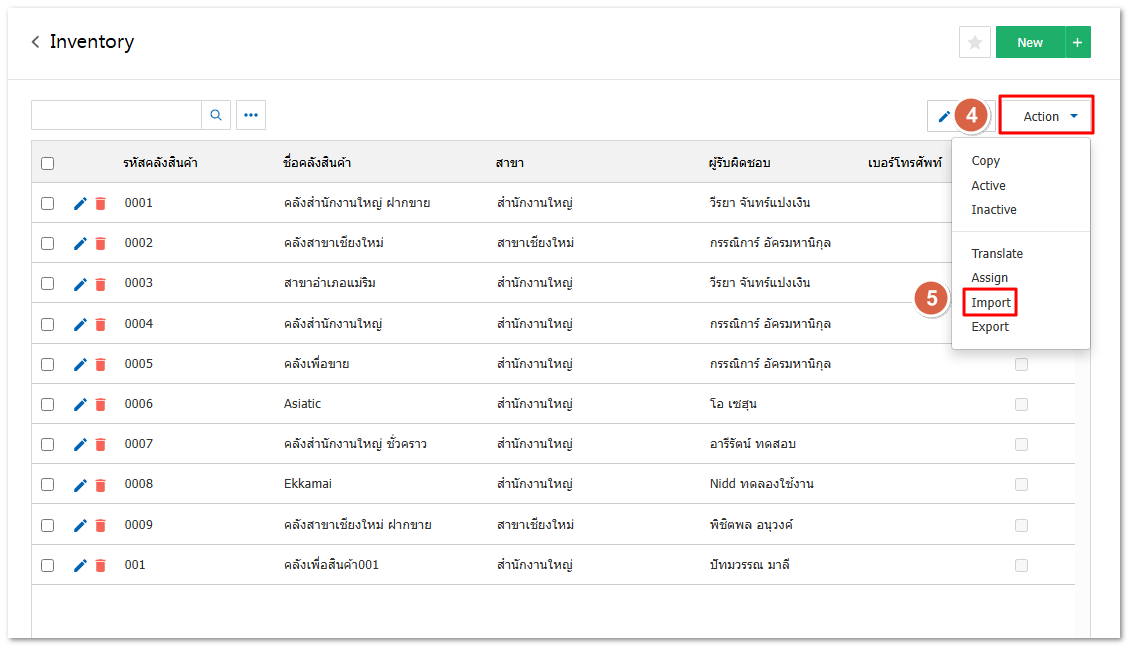Toggle the select-all header checkbox
Viewport: 1128px width, 646px height.
(x=48, y=163)
